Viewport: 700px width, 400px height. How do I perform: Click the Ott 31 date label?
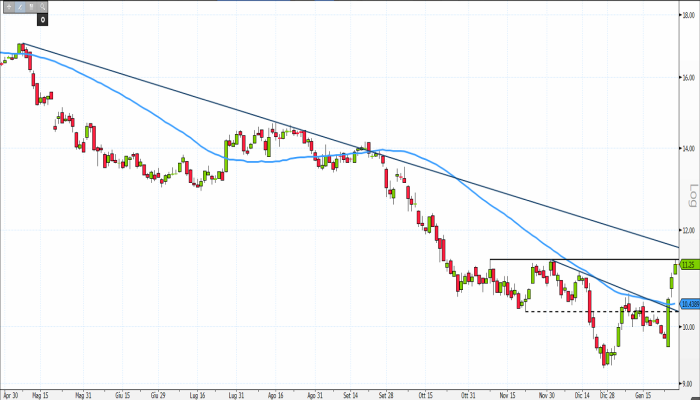coord(468,395)
